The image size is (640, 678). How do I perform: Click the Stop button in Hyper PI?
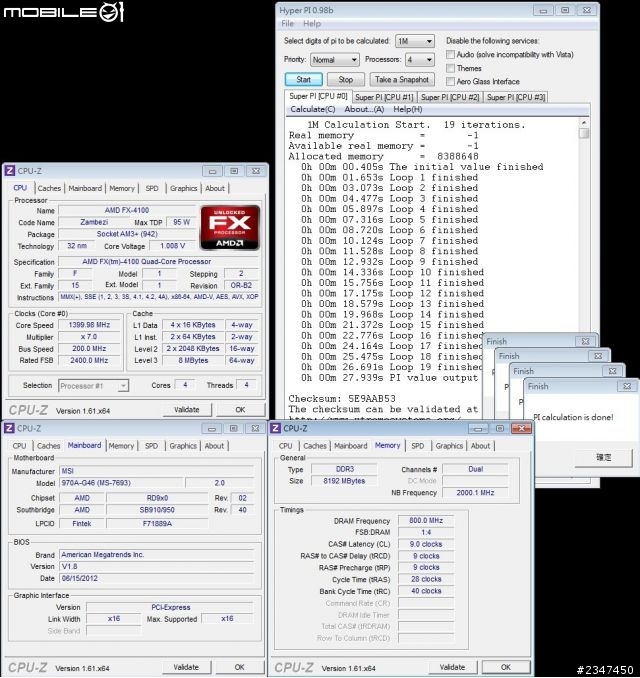[x=346, y=80]
